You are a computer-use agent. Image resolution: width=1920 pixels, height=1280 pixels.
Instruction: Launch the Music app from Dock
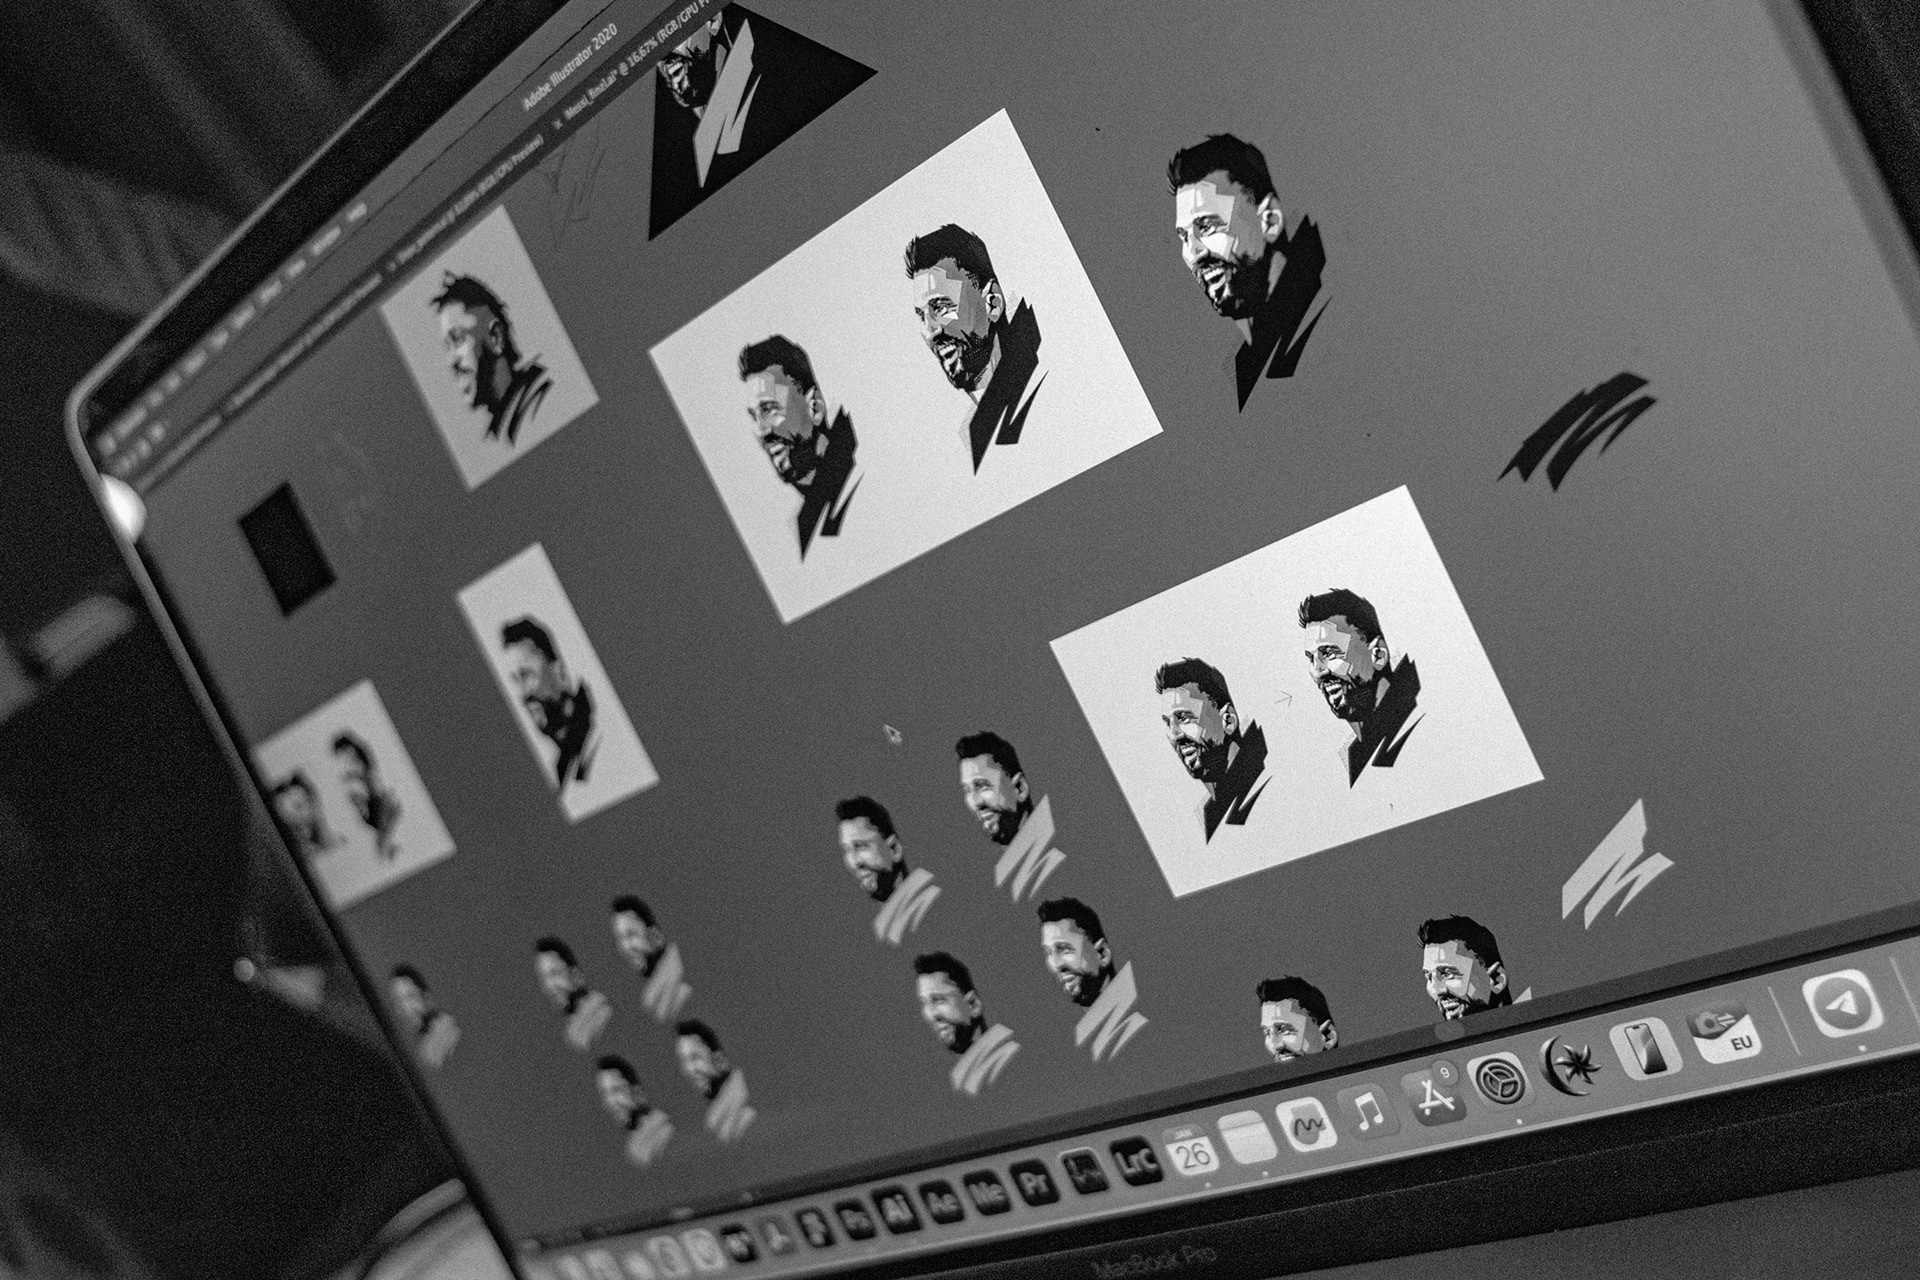tap(1366, 1111)
